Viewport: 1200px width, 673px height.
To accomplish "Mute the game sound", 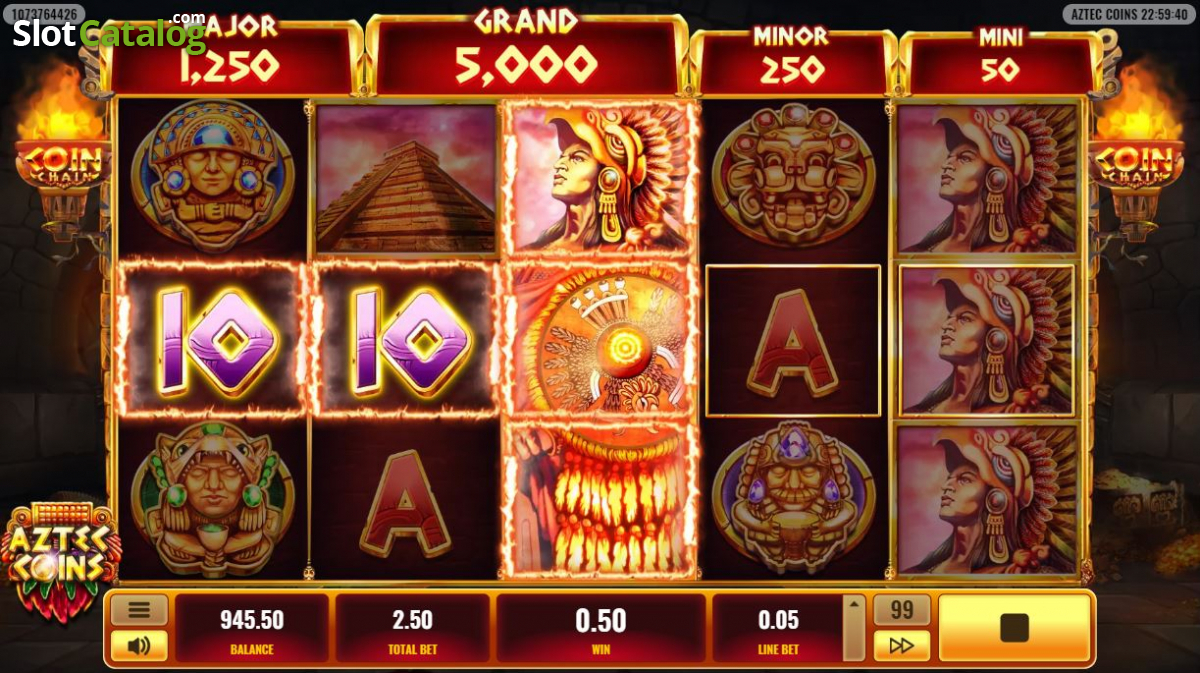I will 139,645.
